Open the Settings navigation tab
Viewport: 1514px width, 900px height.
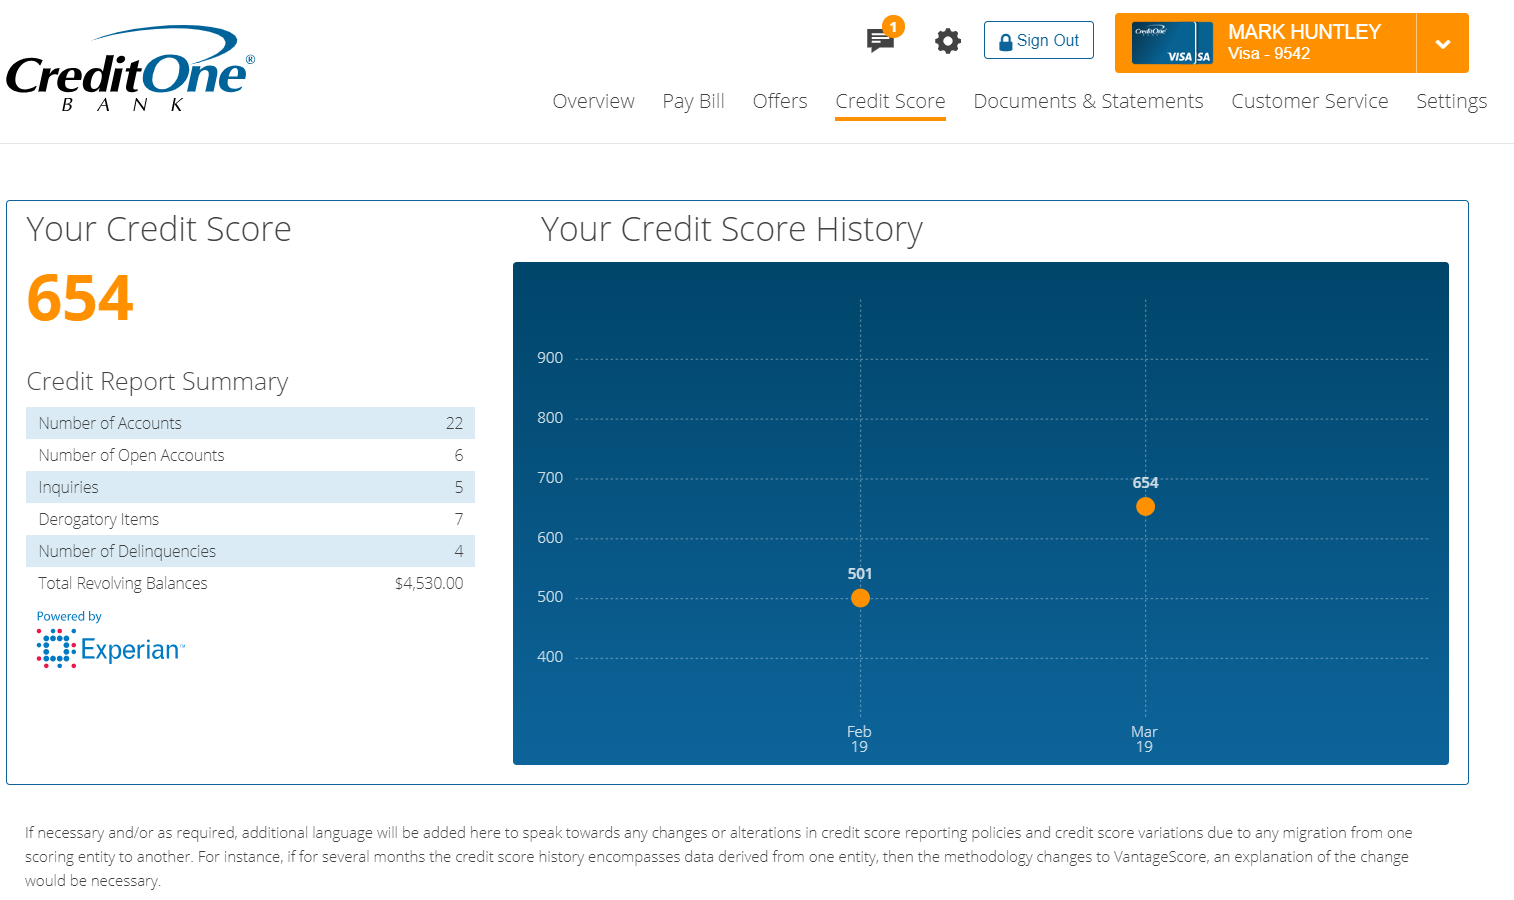tap(1451, 101)
